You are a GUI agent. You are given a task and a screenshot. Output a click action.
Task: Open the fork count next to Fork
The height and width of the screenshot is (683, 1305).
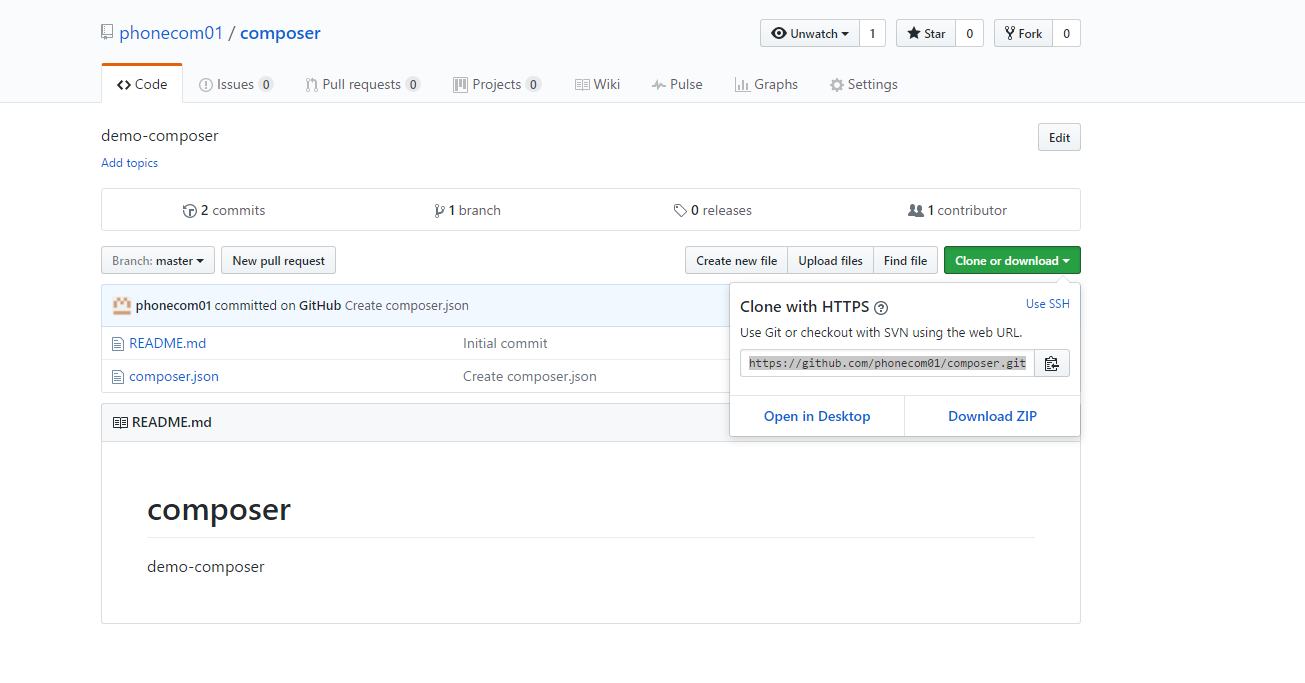click(1066, 33)
